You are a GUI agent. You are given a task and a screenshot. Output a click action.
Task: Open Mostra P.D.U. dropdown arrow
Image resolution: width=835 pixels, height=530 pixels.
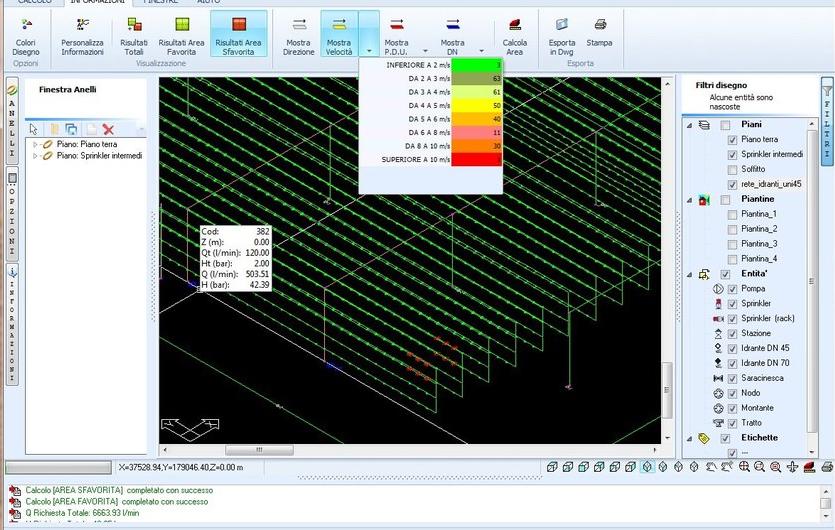[425, 49]
